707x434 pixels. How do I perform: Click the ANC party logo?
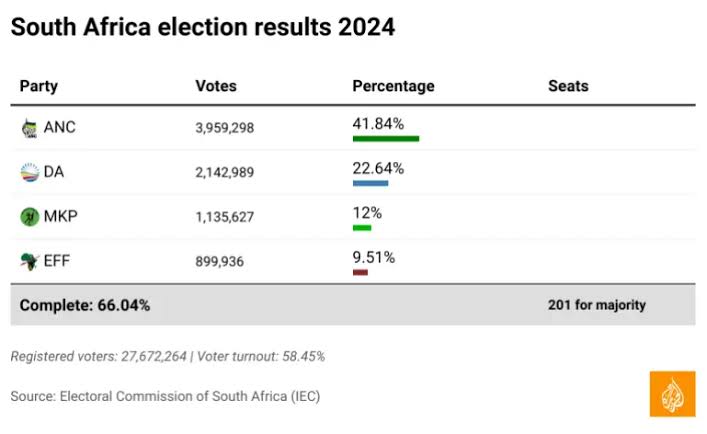click(29, 128)
